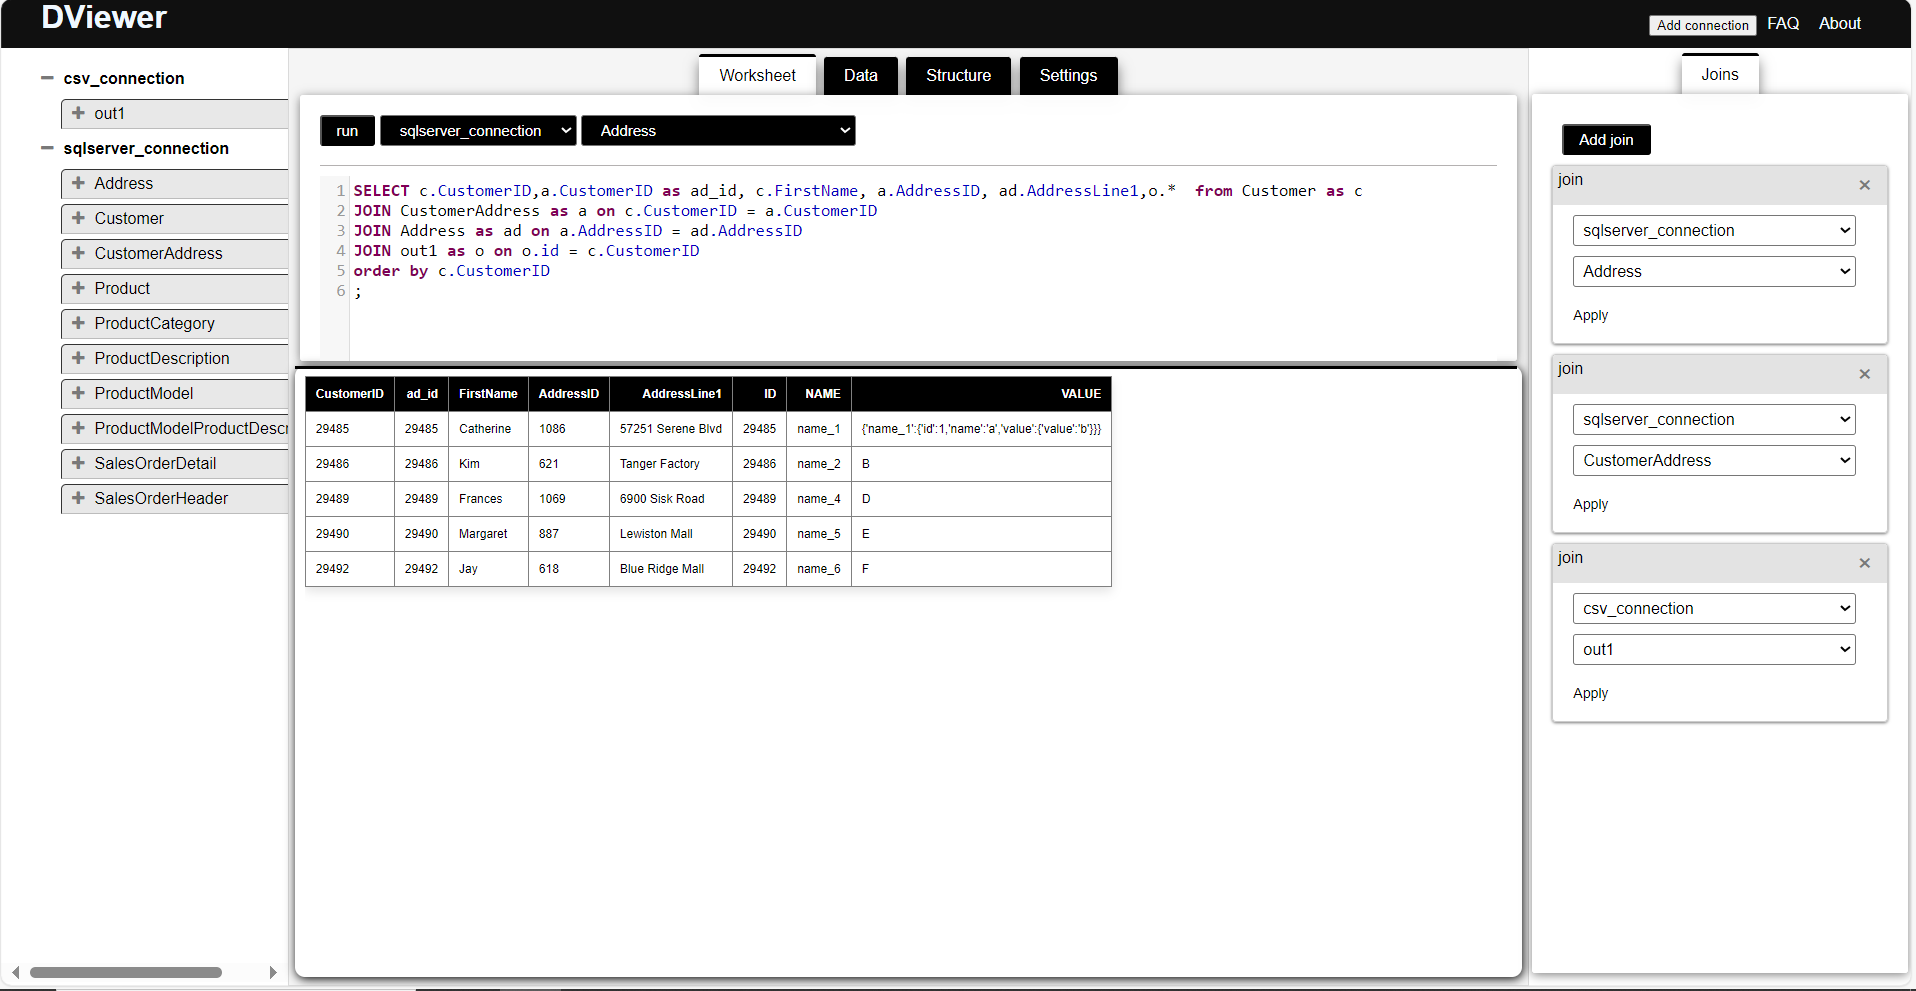The width and height of the screenshot is (1916, 991).
Task: Click the VALUE column header
Action: click(x=981, y=394)
